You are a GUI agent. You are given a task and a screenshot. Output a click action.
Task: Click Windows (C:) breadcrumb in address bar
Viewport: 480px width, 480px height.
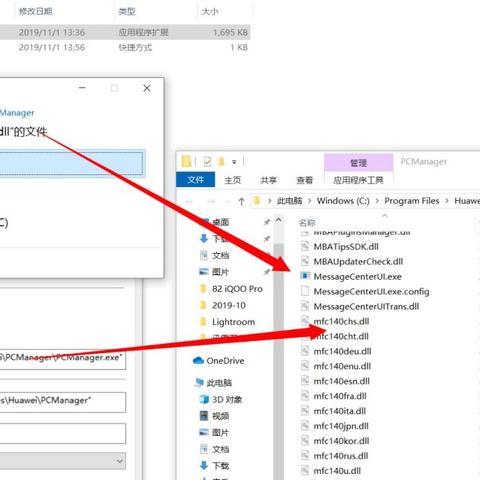point(343,201)
